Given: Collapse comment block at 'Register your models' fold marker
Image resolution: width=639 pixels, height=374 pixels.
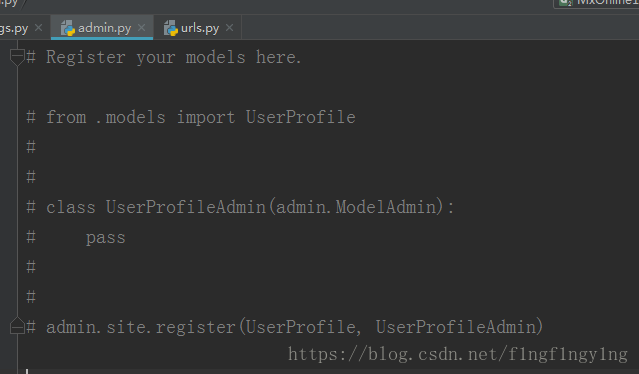Looking at the screenshot, I should tap(17, 57).
